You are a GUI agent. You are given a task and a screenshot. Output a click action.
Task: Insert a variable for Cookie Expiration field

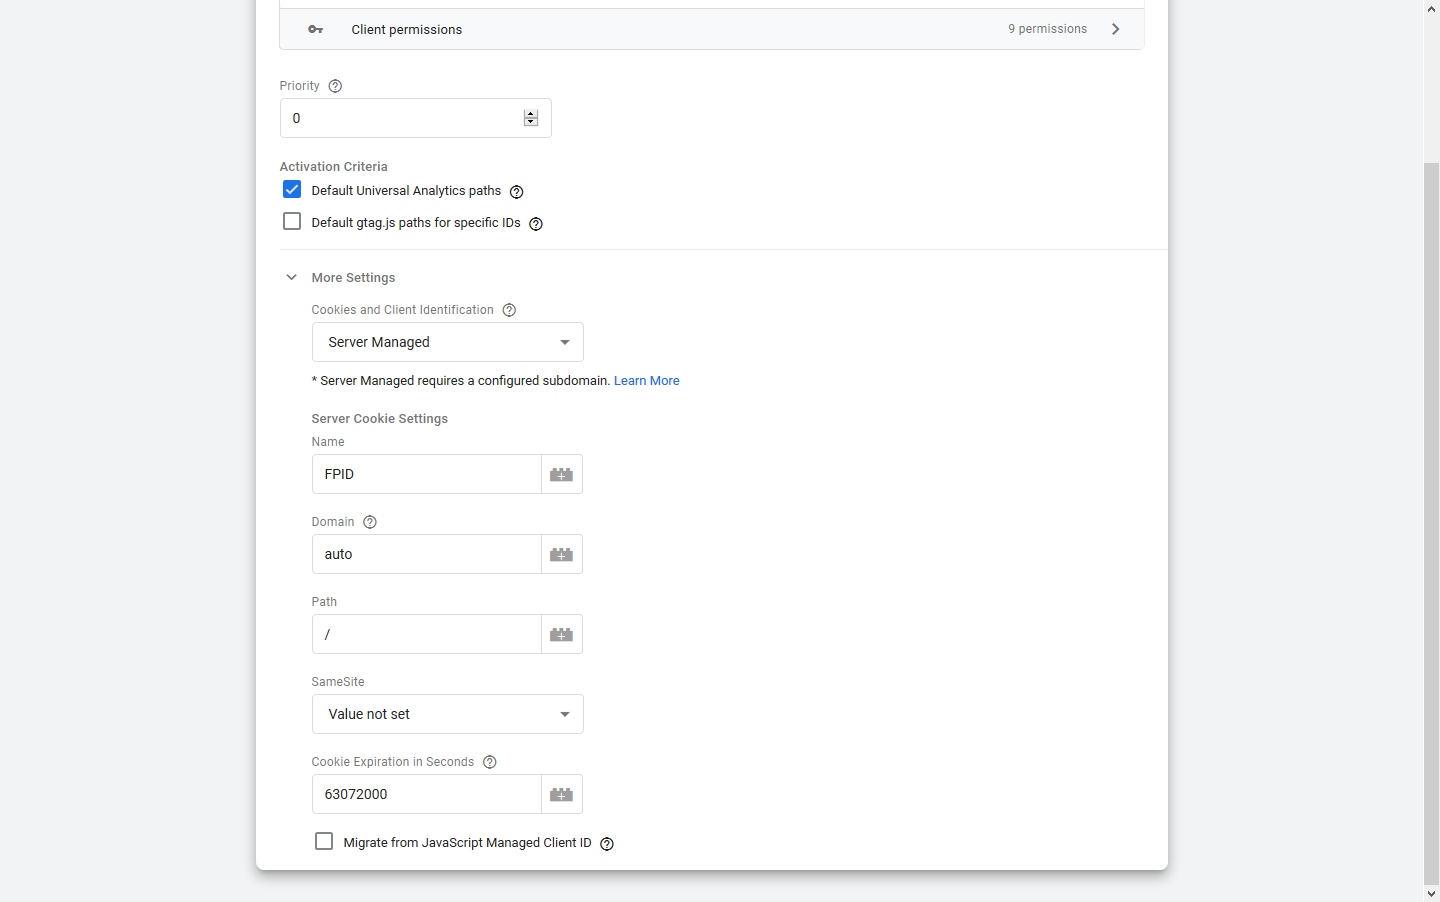(x=562, y=794)
